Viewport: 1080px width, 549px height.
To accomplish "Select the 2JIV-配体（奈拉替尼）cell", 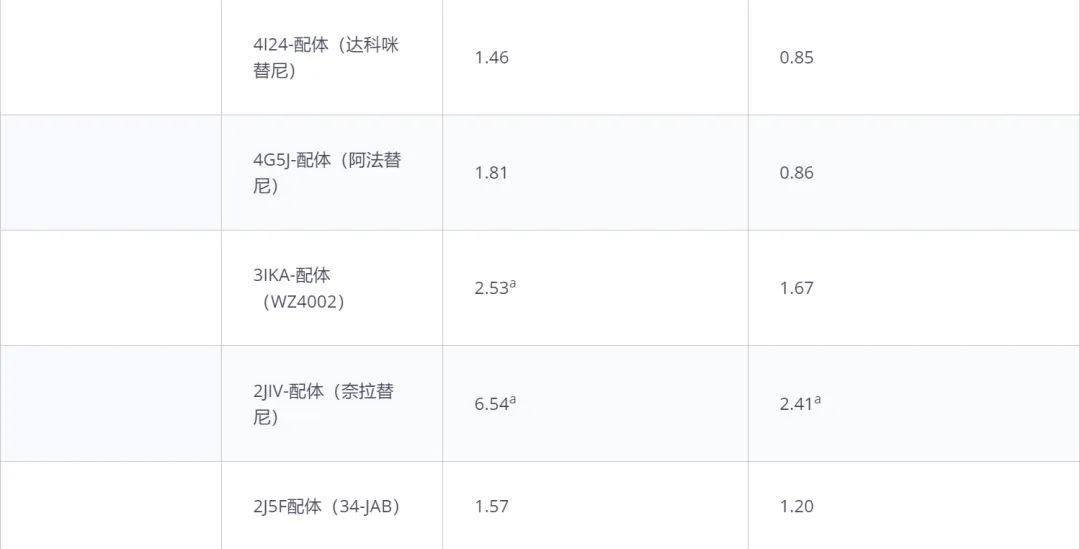I will point(331,404).
